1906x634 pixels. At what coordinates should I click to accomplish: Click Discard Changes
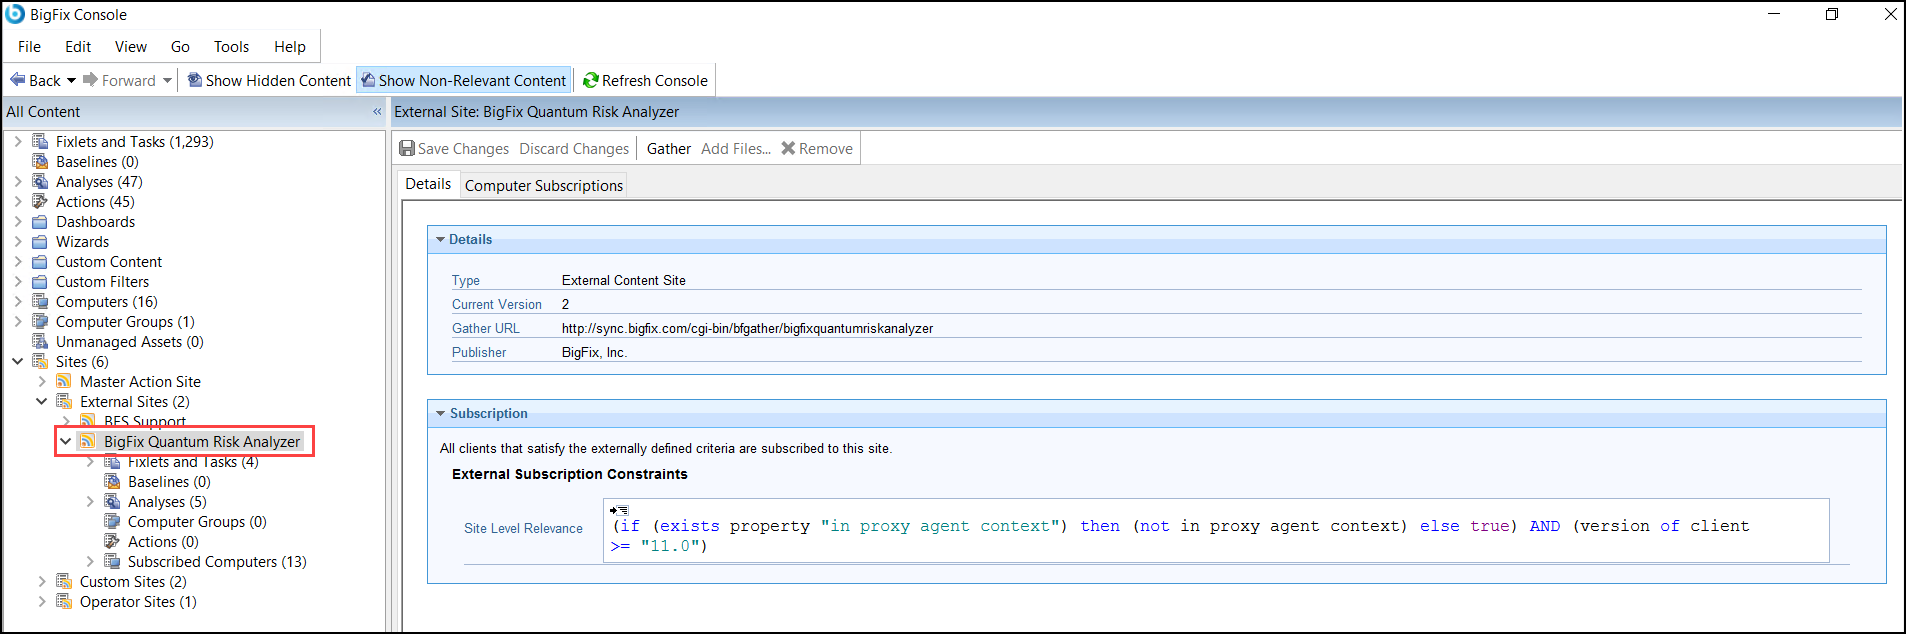point(574,148)
